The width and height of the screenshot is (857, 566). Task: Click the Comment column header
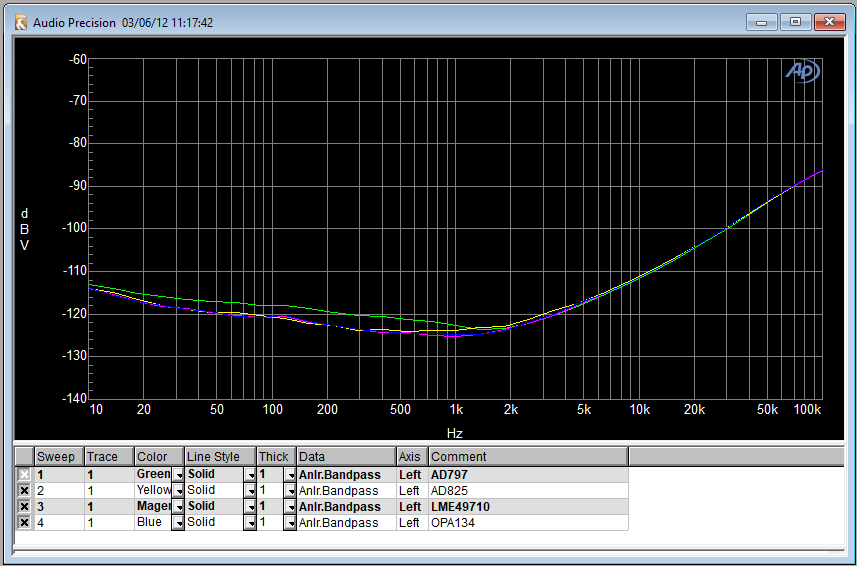tap(528, 457)
